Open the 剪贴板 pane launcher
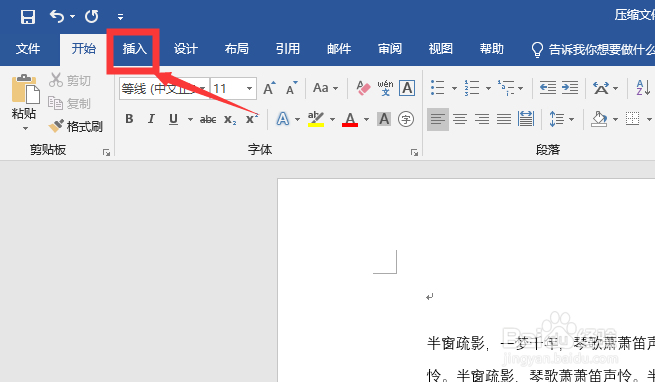Image resolution: width=655 pixels, height=382 pixels. [107, 153]
